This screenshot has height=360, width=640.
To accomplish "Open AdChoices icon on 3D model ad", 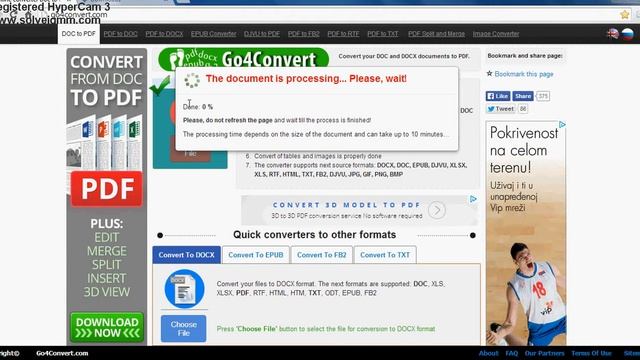I will tap(473, 199).
